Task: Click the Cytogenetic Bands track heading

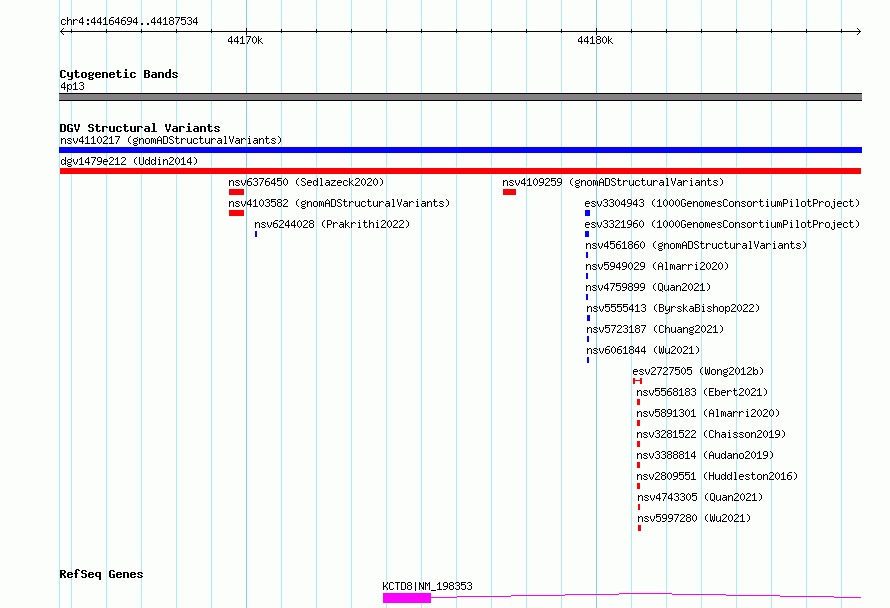Action: tap(119, 74)
